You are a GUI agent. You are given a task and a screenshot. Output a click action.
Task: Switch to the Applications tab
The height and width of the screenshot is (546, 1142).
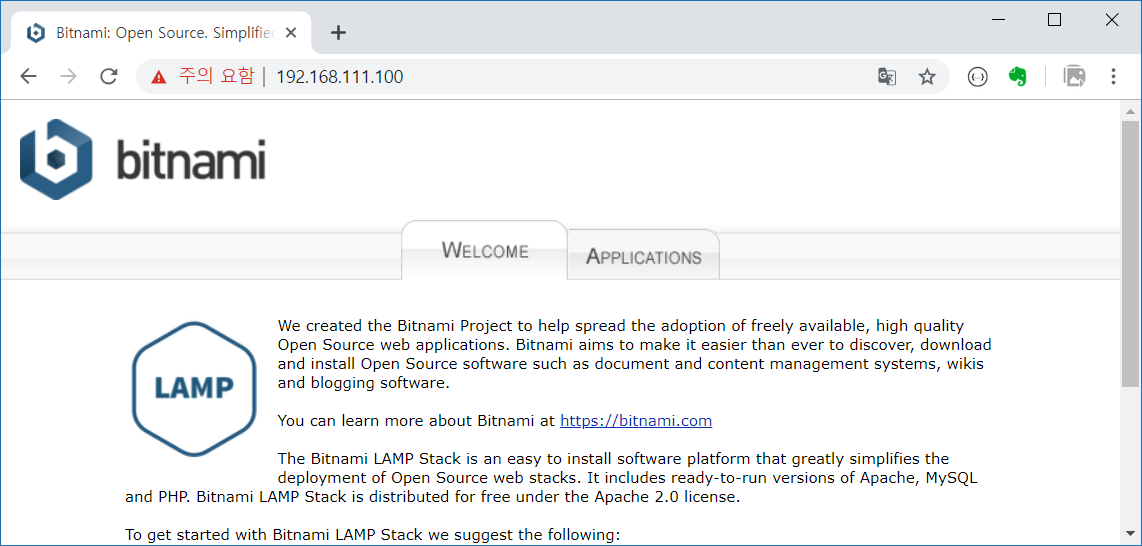(644, 256)
